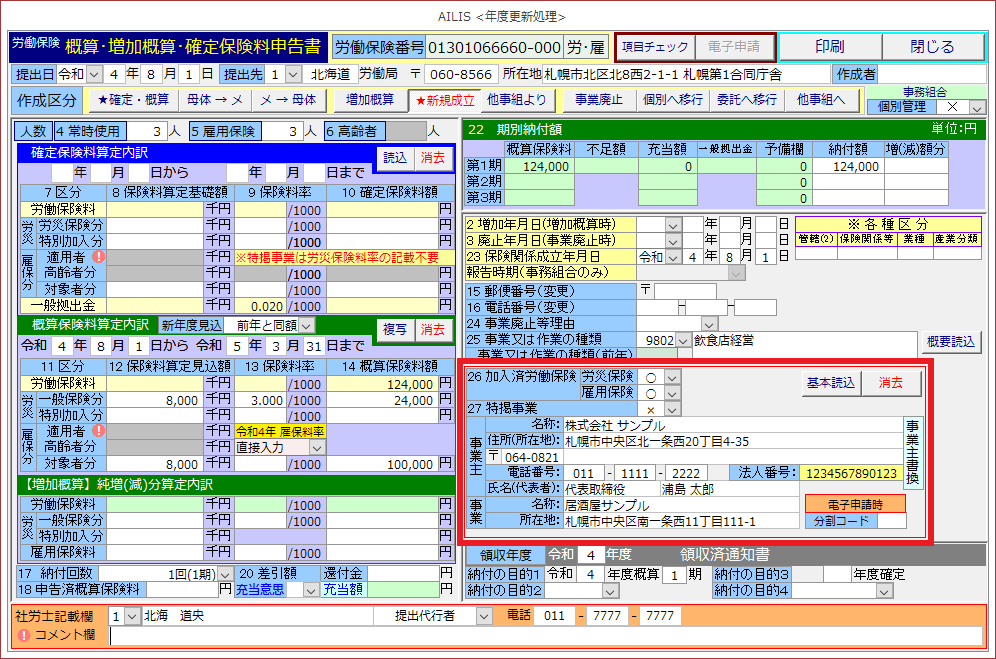Open the 前年と同額 新年度見込 dropdown

[306, 325]
